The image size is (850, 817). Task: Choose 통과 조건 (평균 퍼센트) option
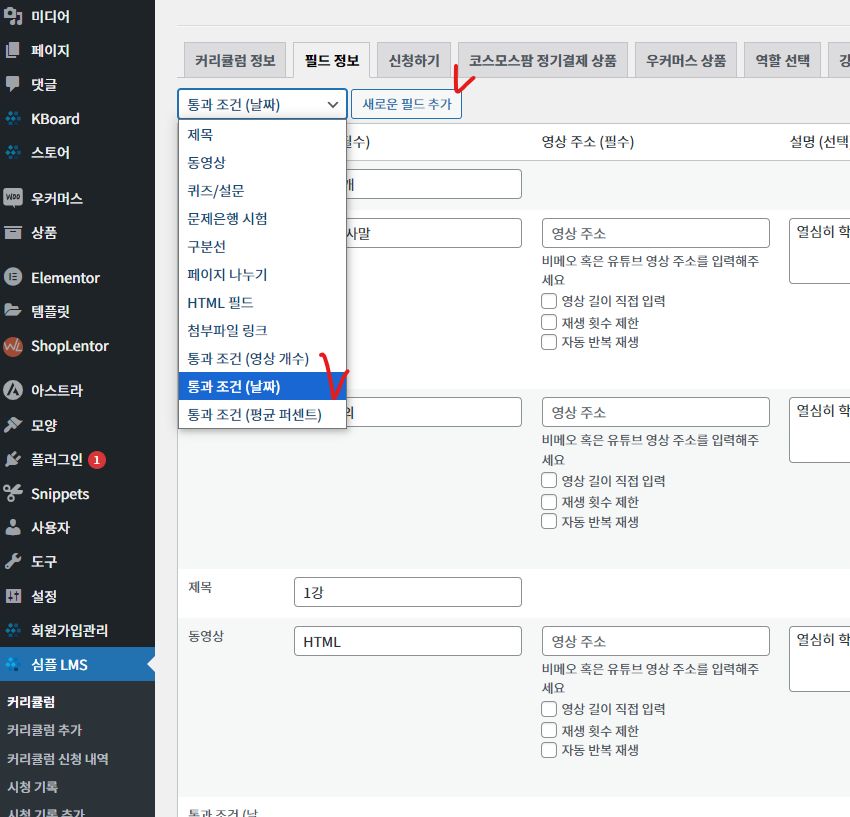(x=262, y=415)
